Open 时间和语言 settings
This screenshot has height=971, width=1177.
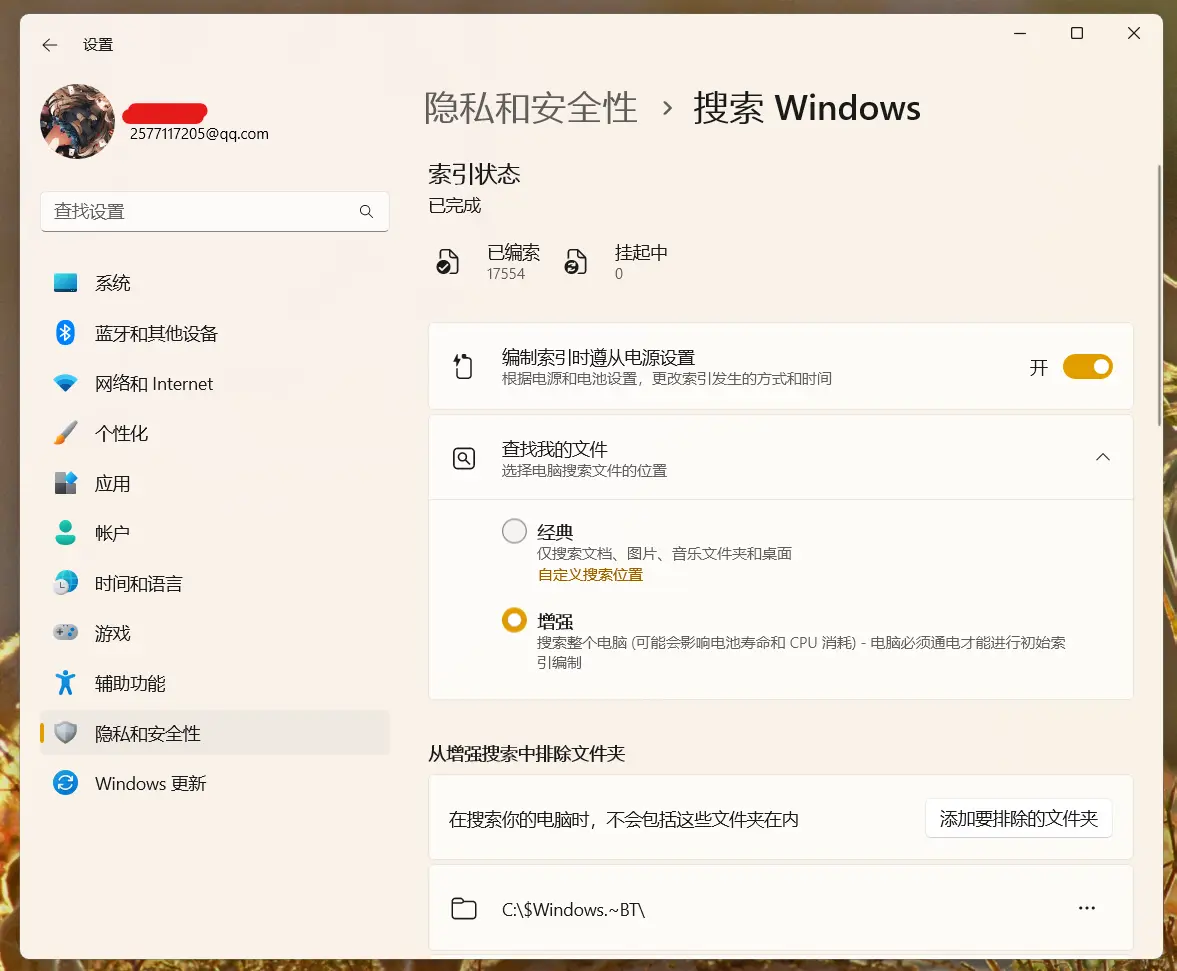coord(215,583)
